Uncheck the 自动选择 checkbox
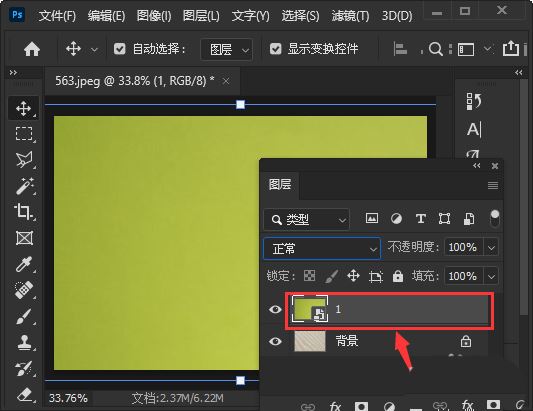The height and width of the screenshot is (411, 533). point(119,49)
